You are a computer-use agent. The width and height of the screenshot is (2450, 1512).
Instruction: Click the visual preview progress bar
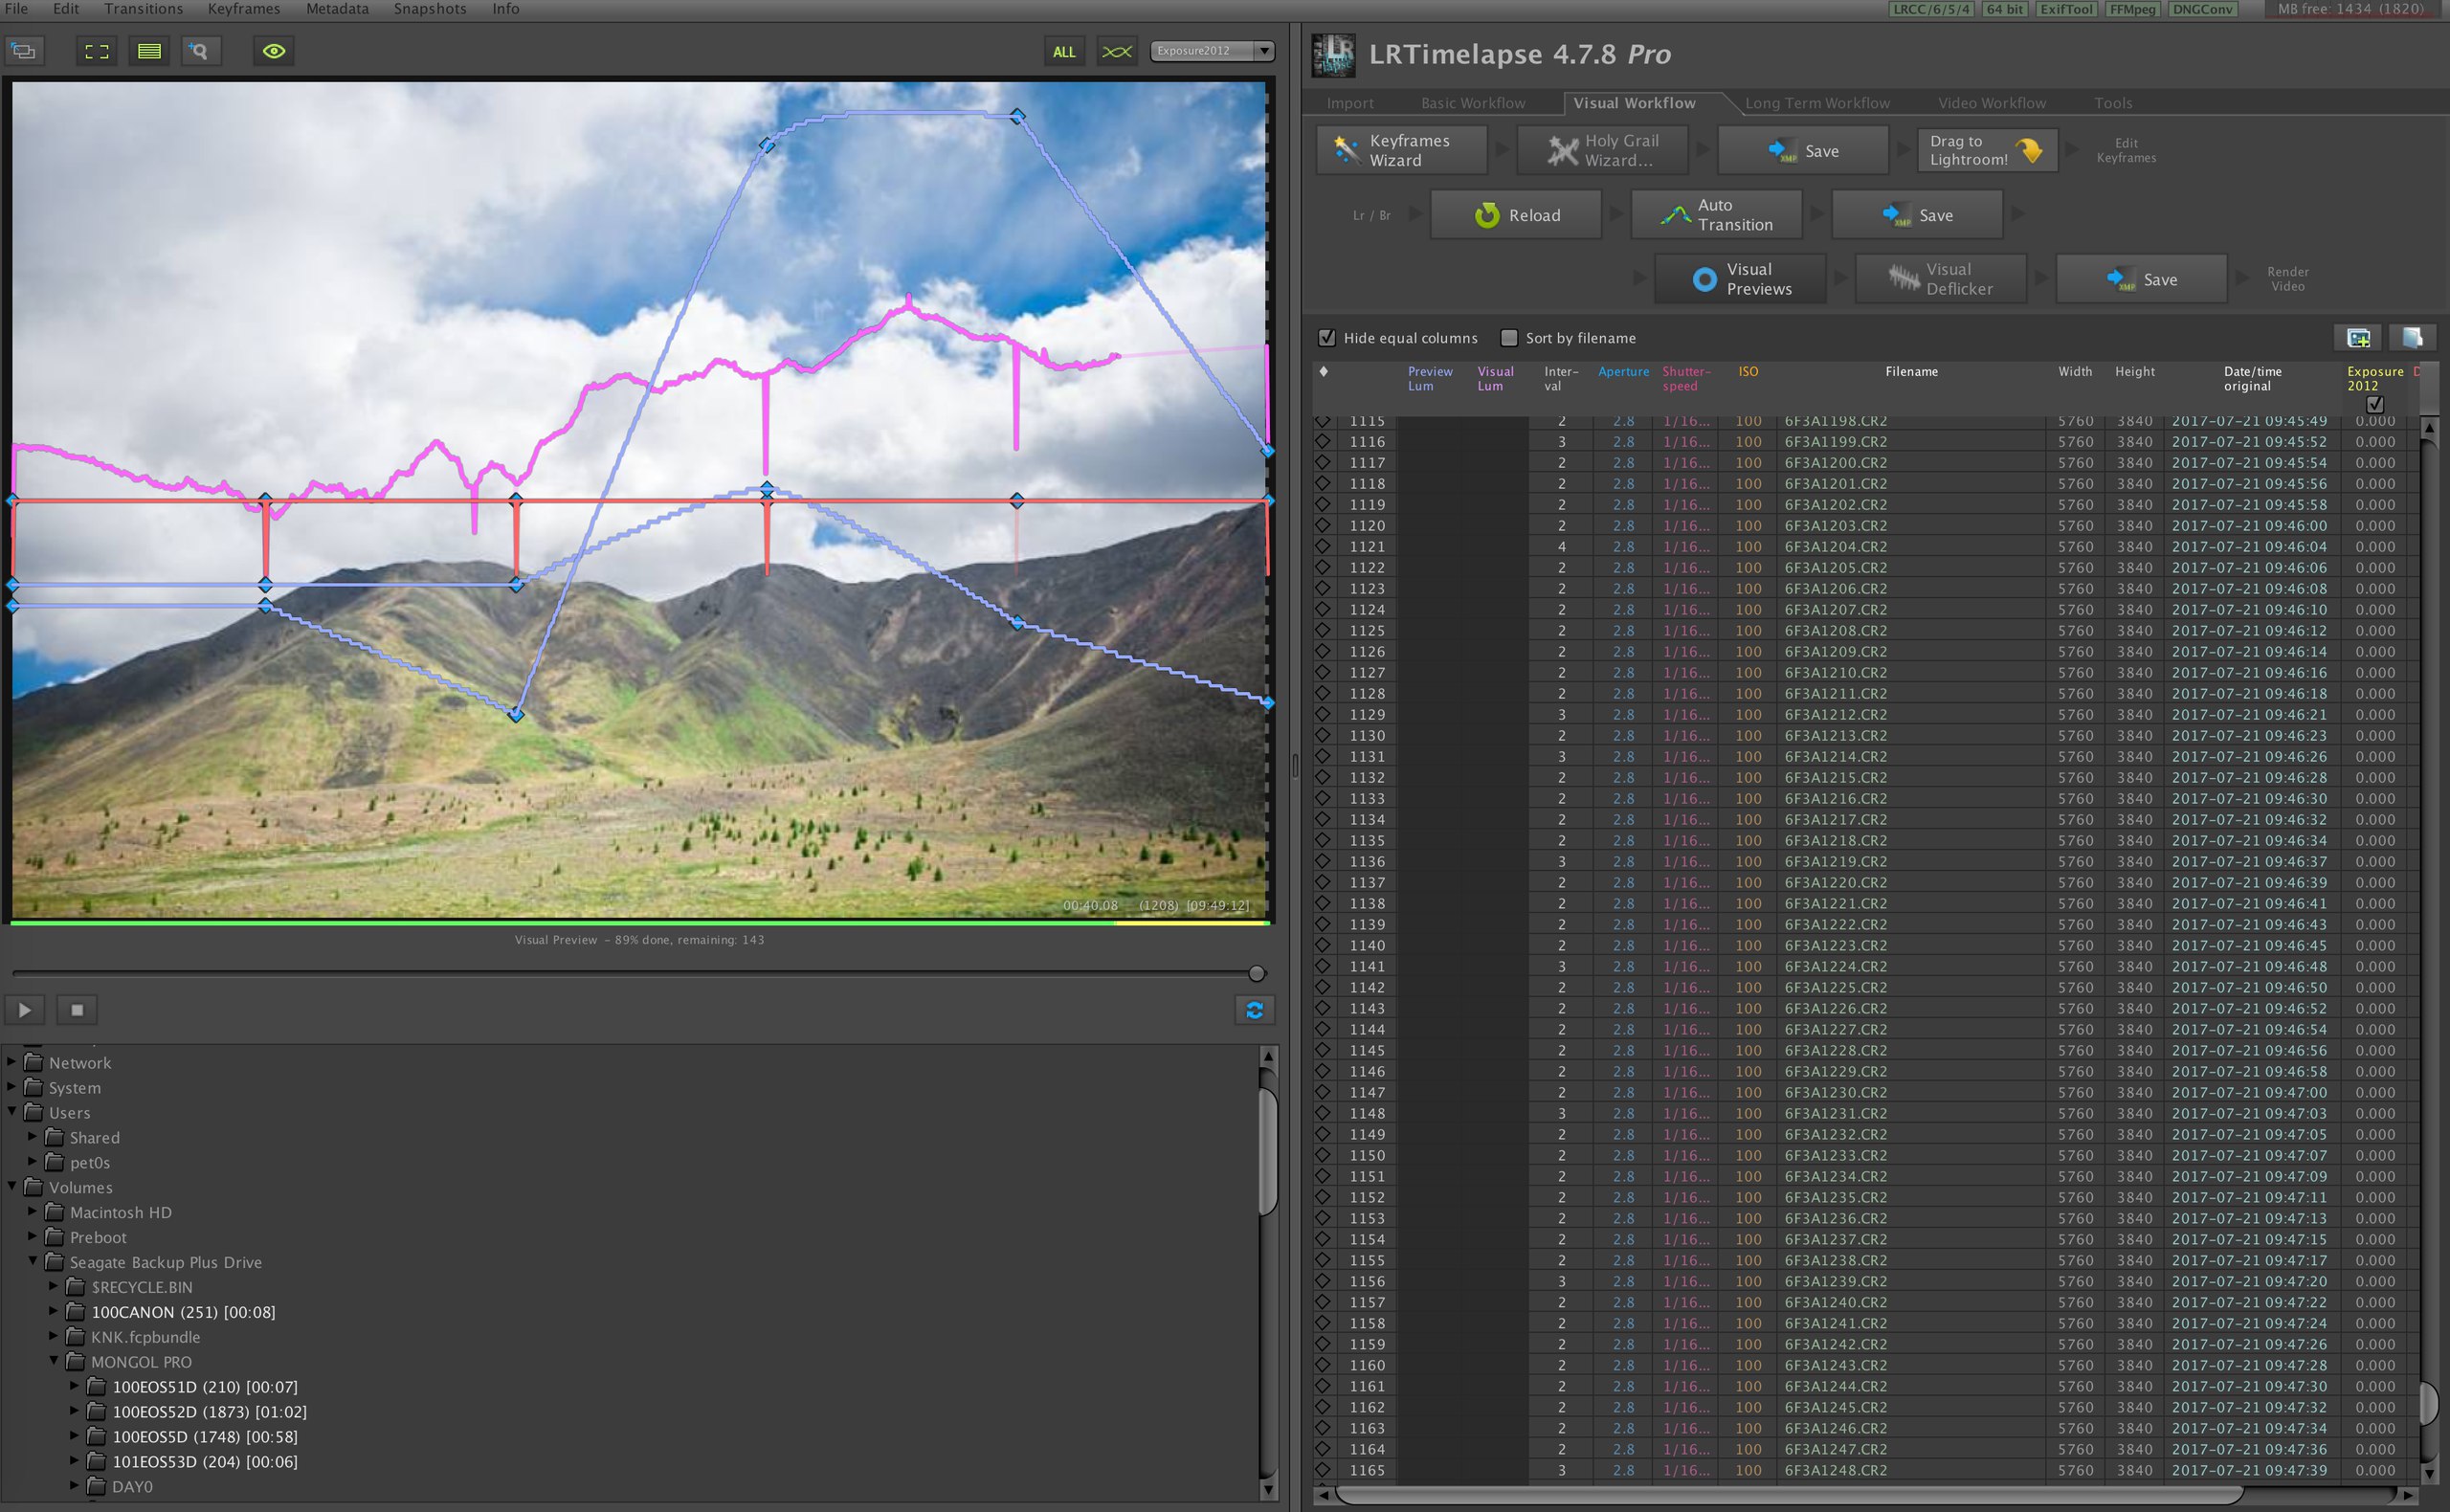pyautogui.click(x=640, y=923)
